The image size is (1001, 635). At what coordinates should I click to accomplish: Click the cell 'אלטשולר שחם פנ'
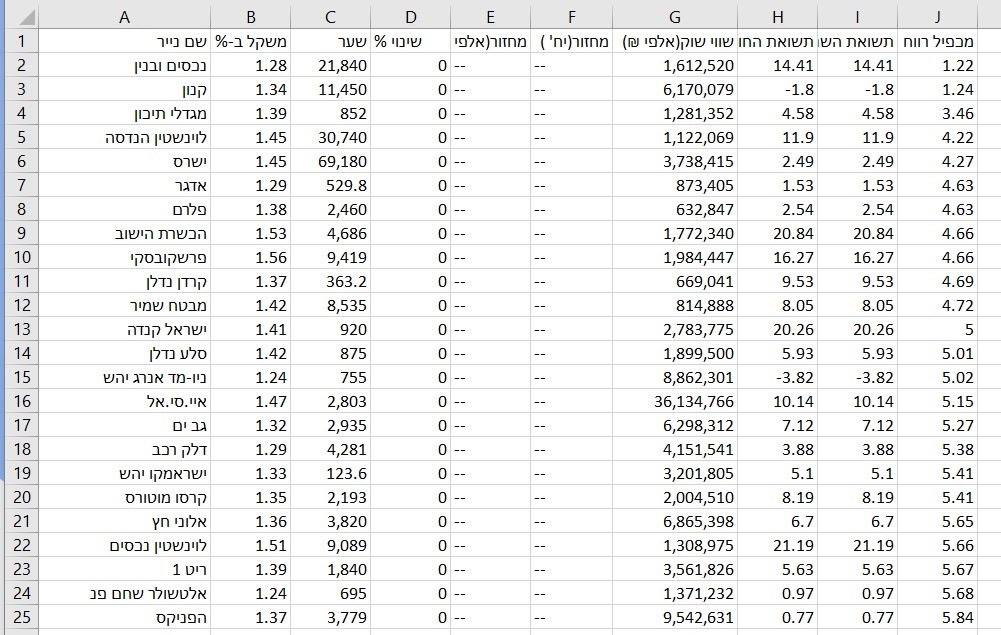coord(124,594)
